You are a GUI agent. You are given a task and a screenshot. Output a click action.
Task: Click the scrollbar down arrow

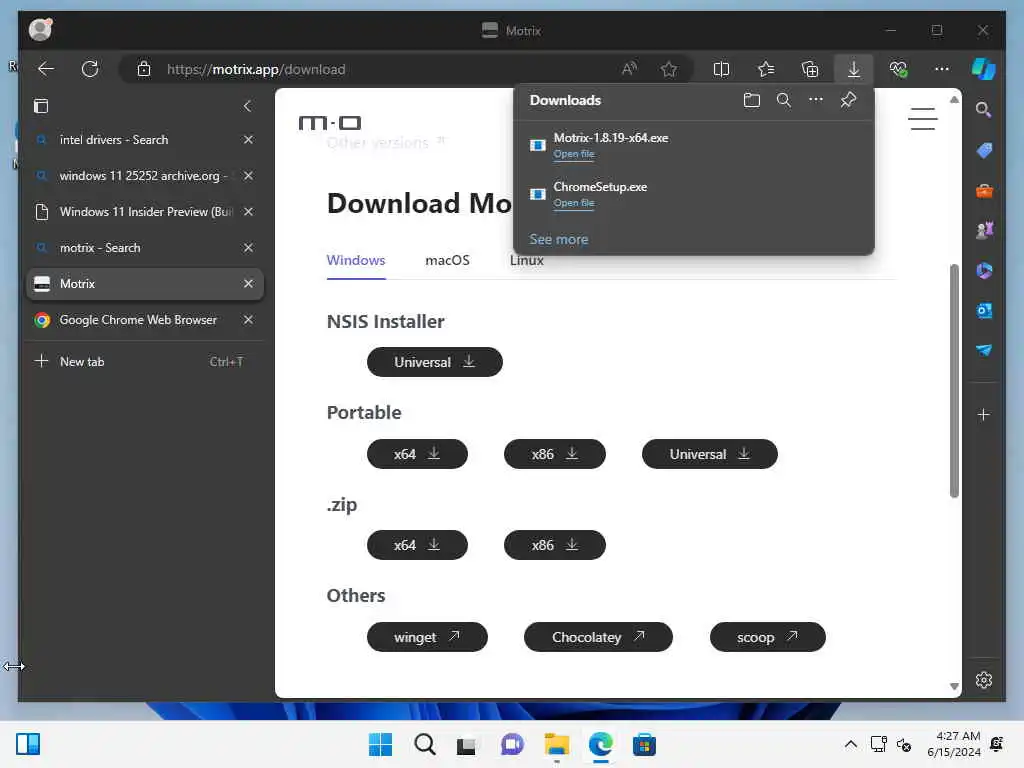click(954, 686)
